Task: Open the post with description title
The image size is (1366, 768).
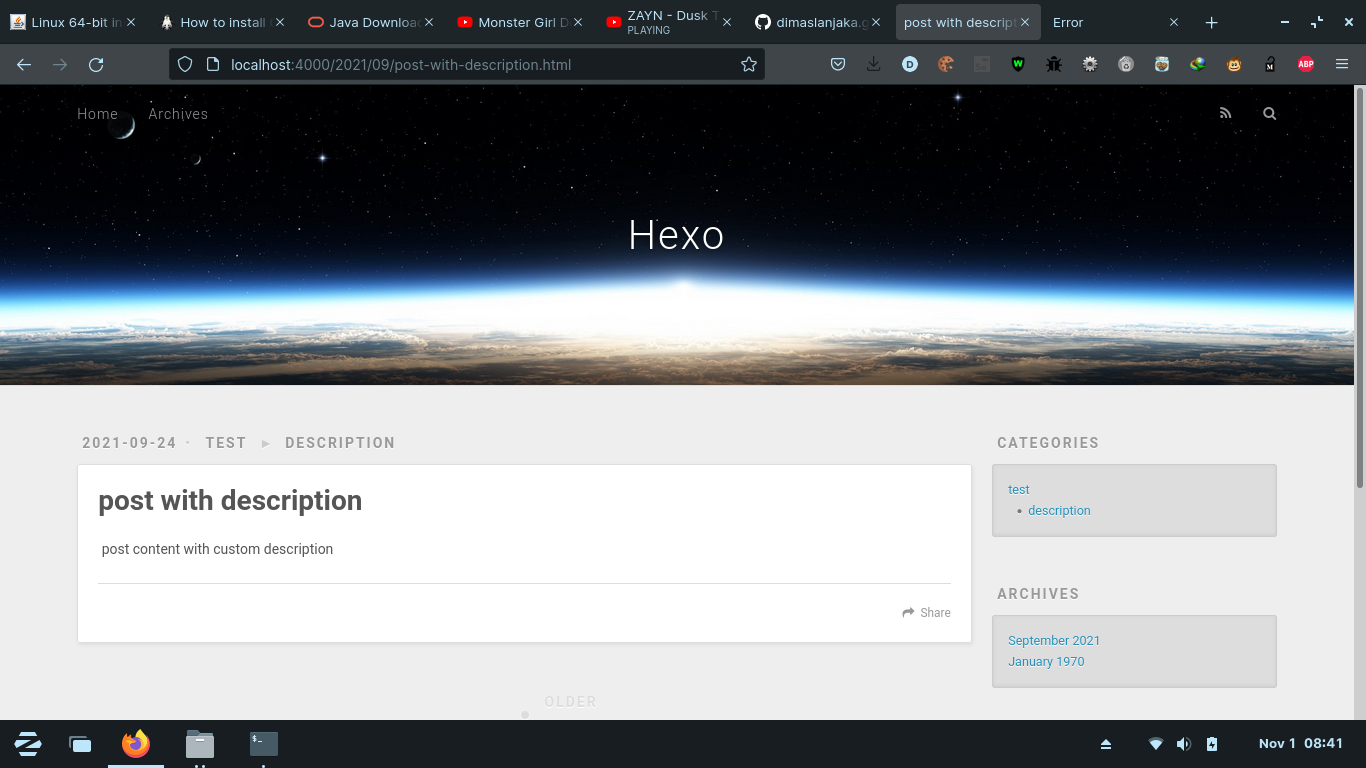Action: click(x=230, y=500)
